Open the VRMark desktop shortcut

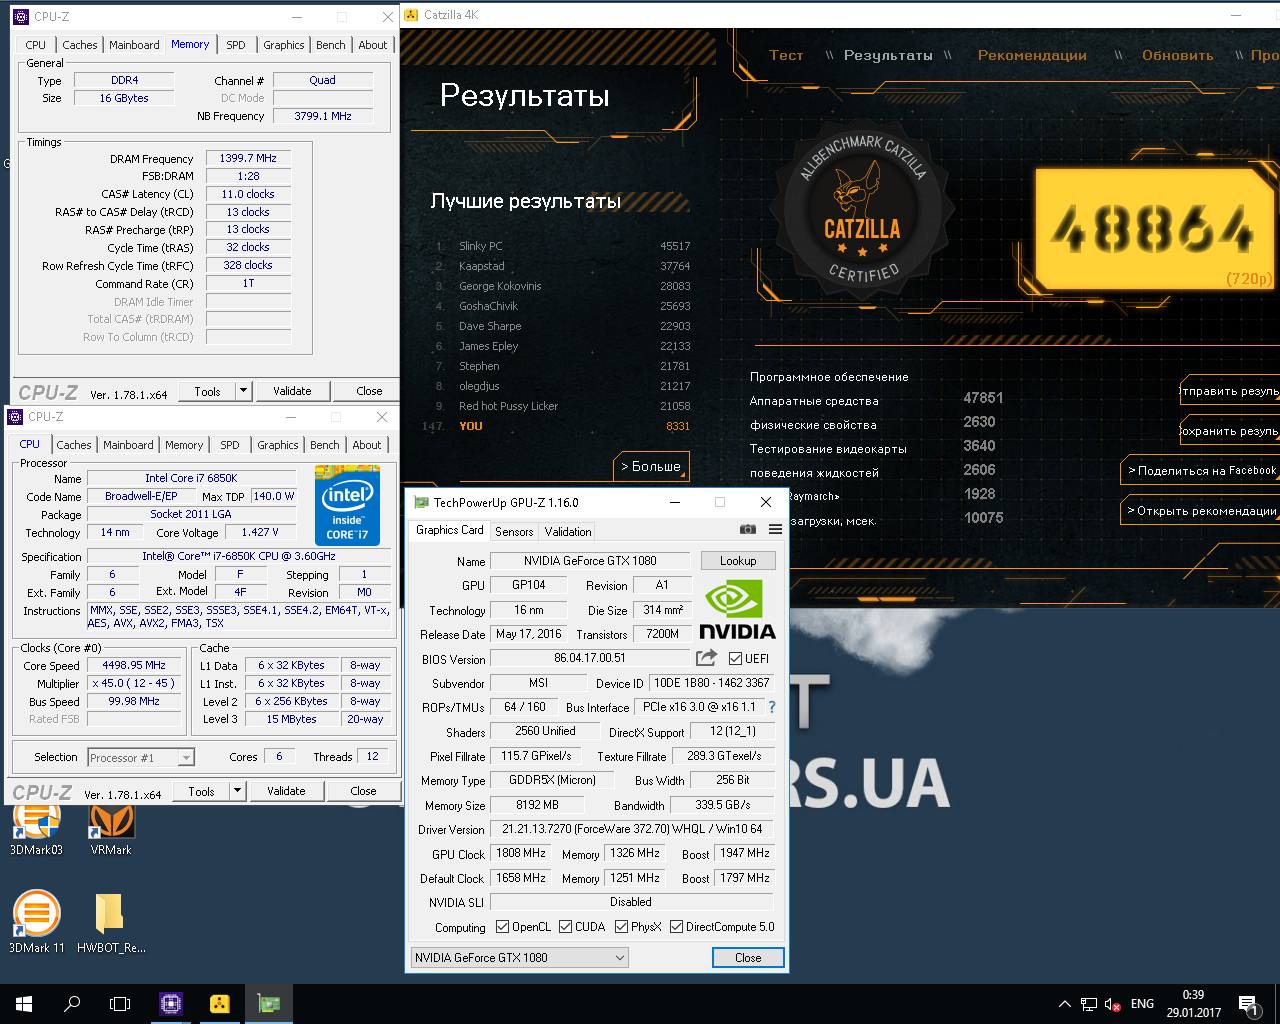pyautogui.click(x=111, y=829)
